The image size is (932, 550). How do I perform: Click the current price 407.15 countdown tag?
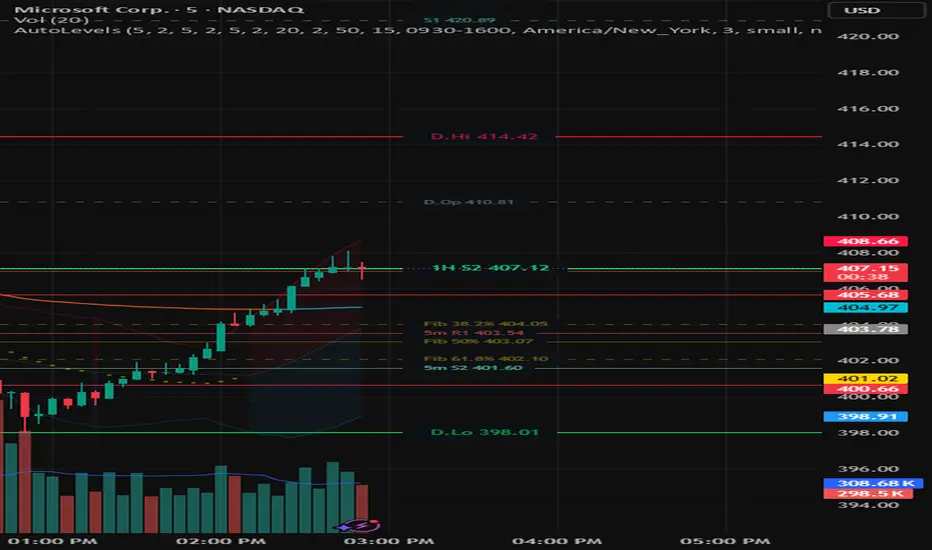click(865, 272)
